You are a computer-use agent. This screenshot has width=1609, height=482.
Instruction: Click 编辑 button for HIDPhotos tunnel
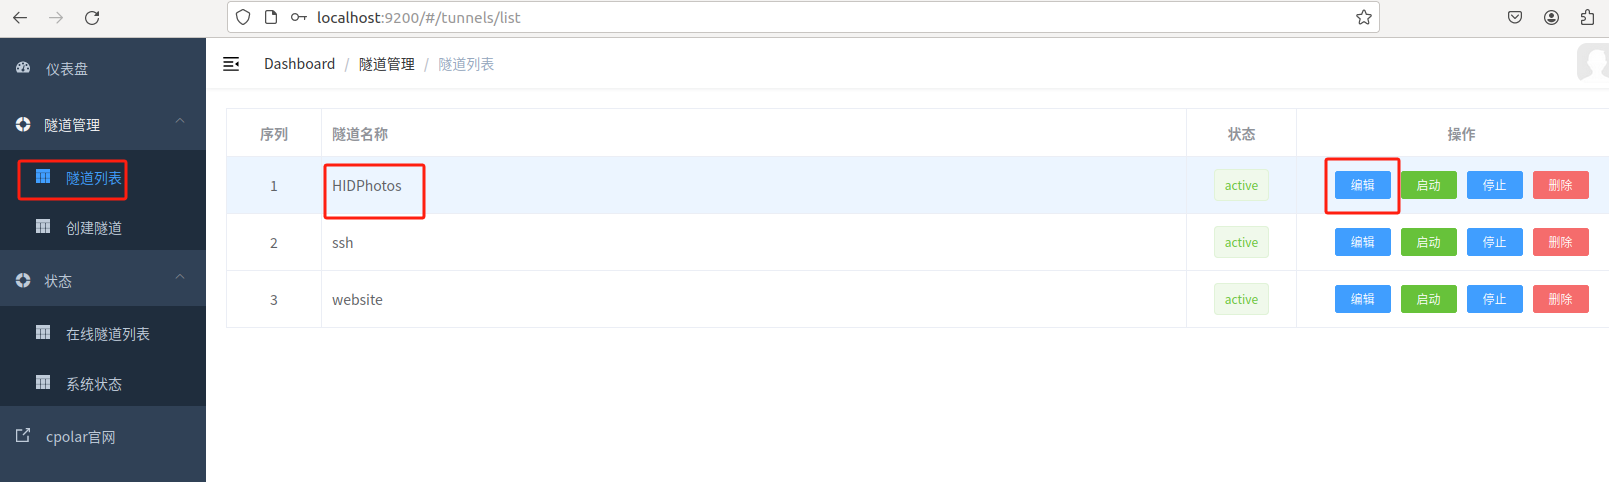pos(1362,185)
